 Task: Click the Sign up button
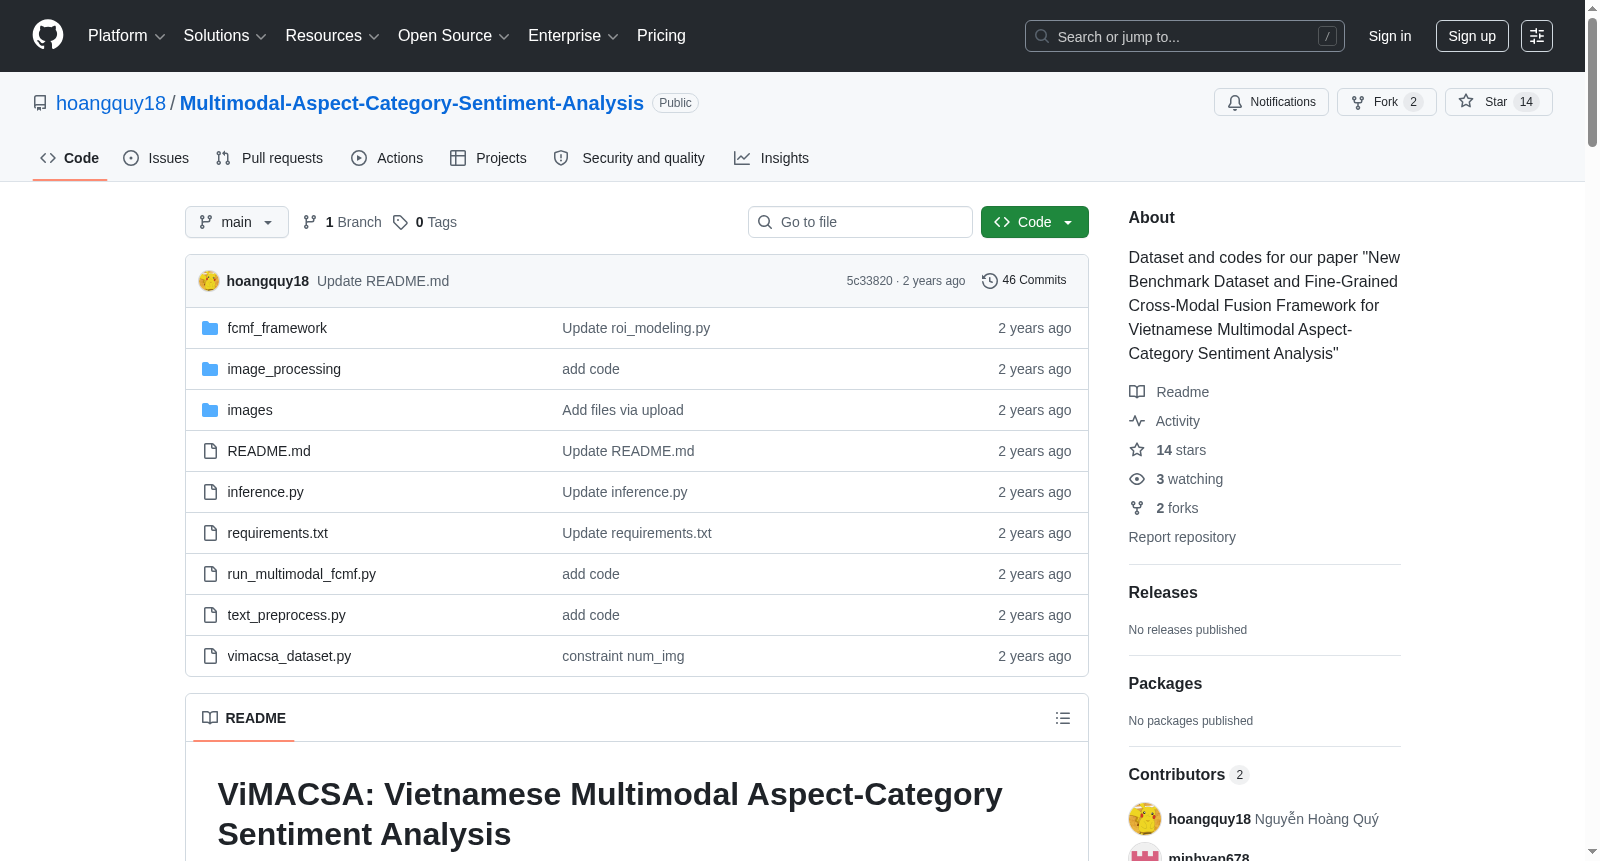click(1472, 36)
